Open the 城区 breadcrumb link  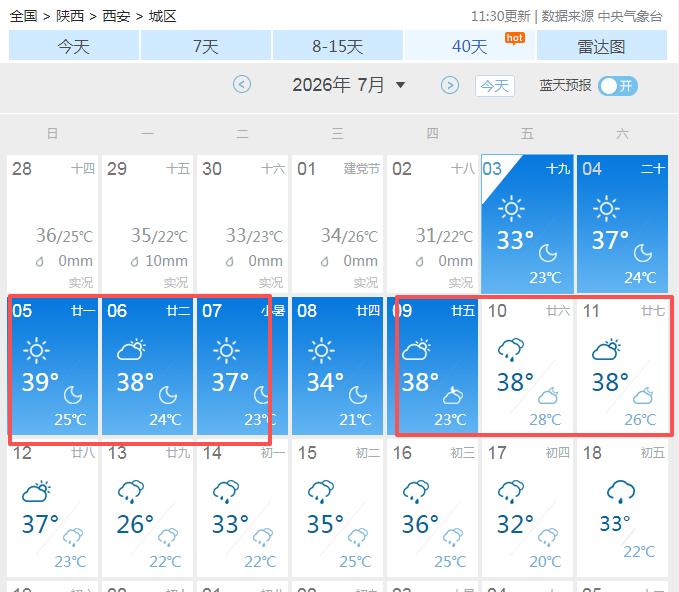(162, 16)
